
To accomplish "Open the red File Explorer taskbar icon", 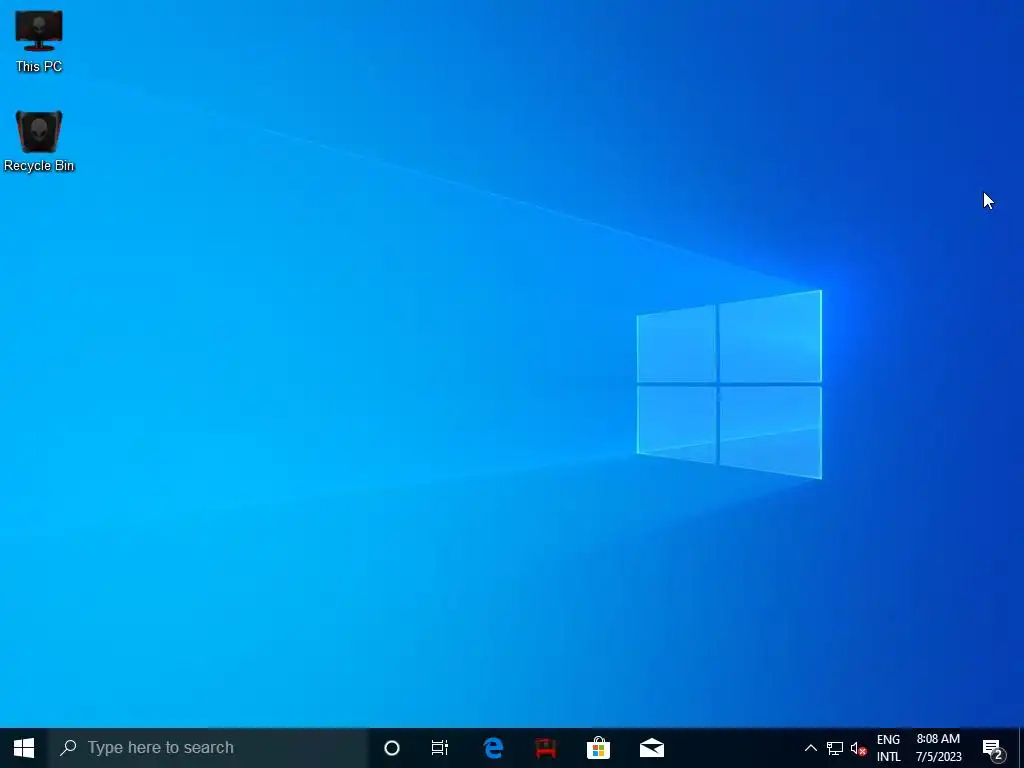I will tap(546, 748).
